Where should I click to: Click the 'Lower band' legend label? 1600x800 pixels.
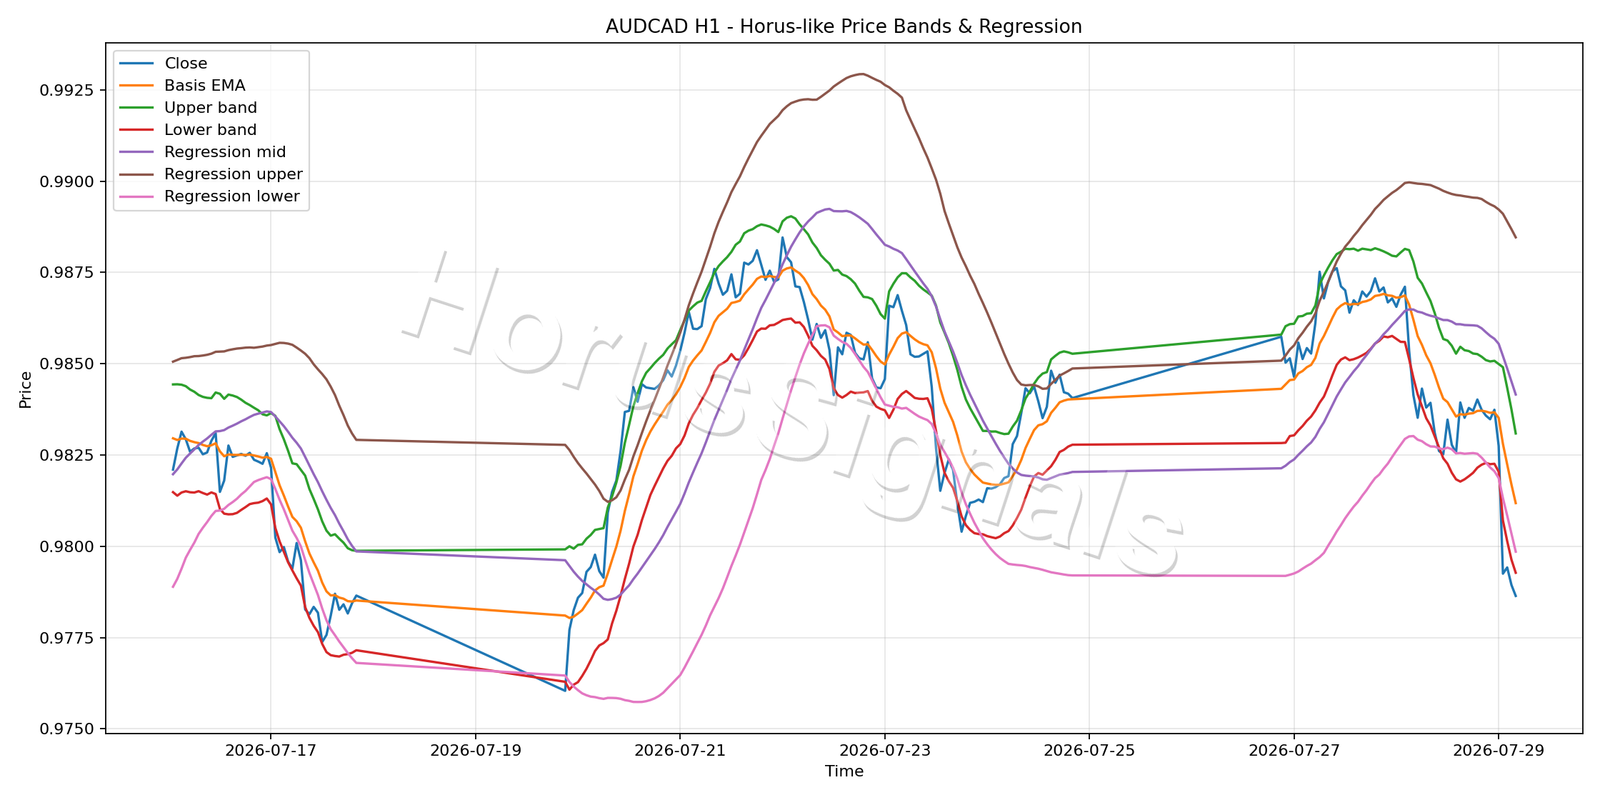(x=211, y=129)
